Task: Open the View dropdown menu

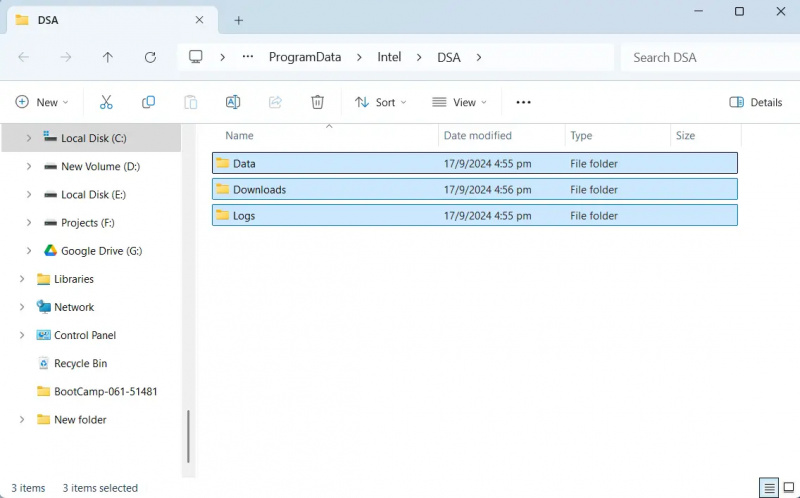Action: pos(459,102)
